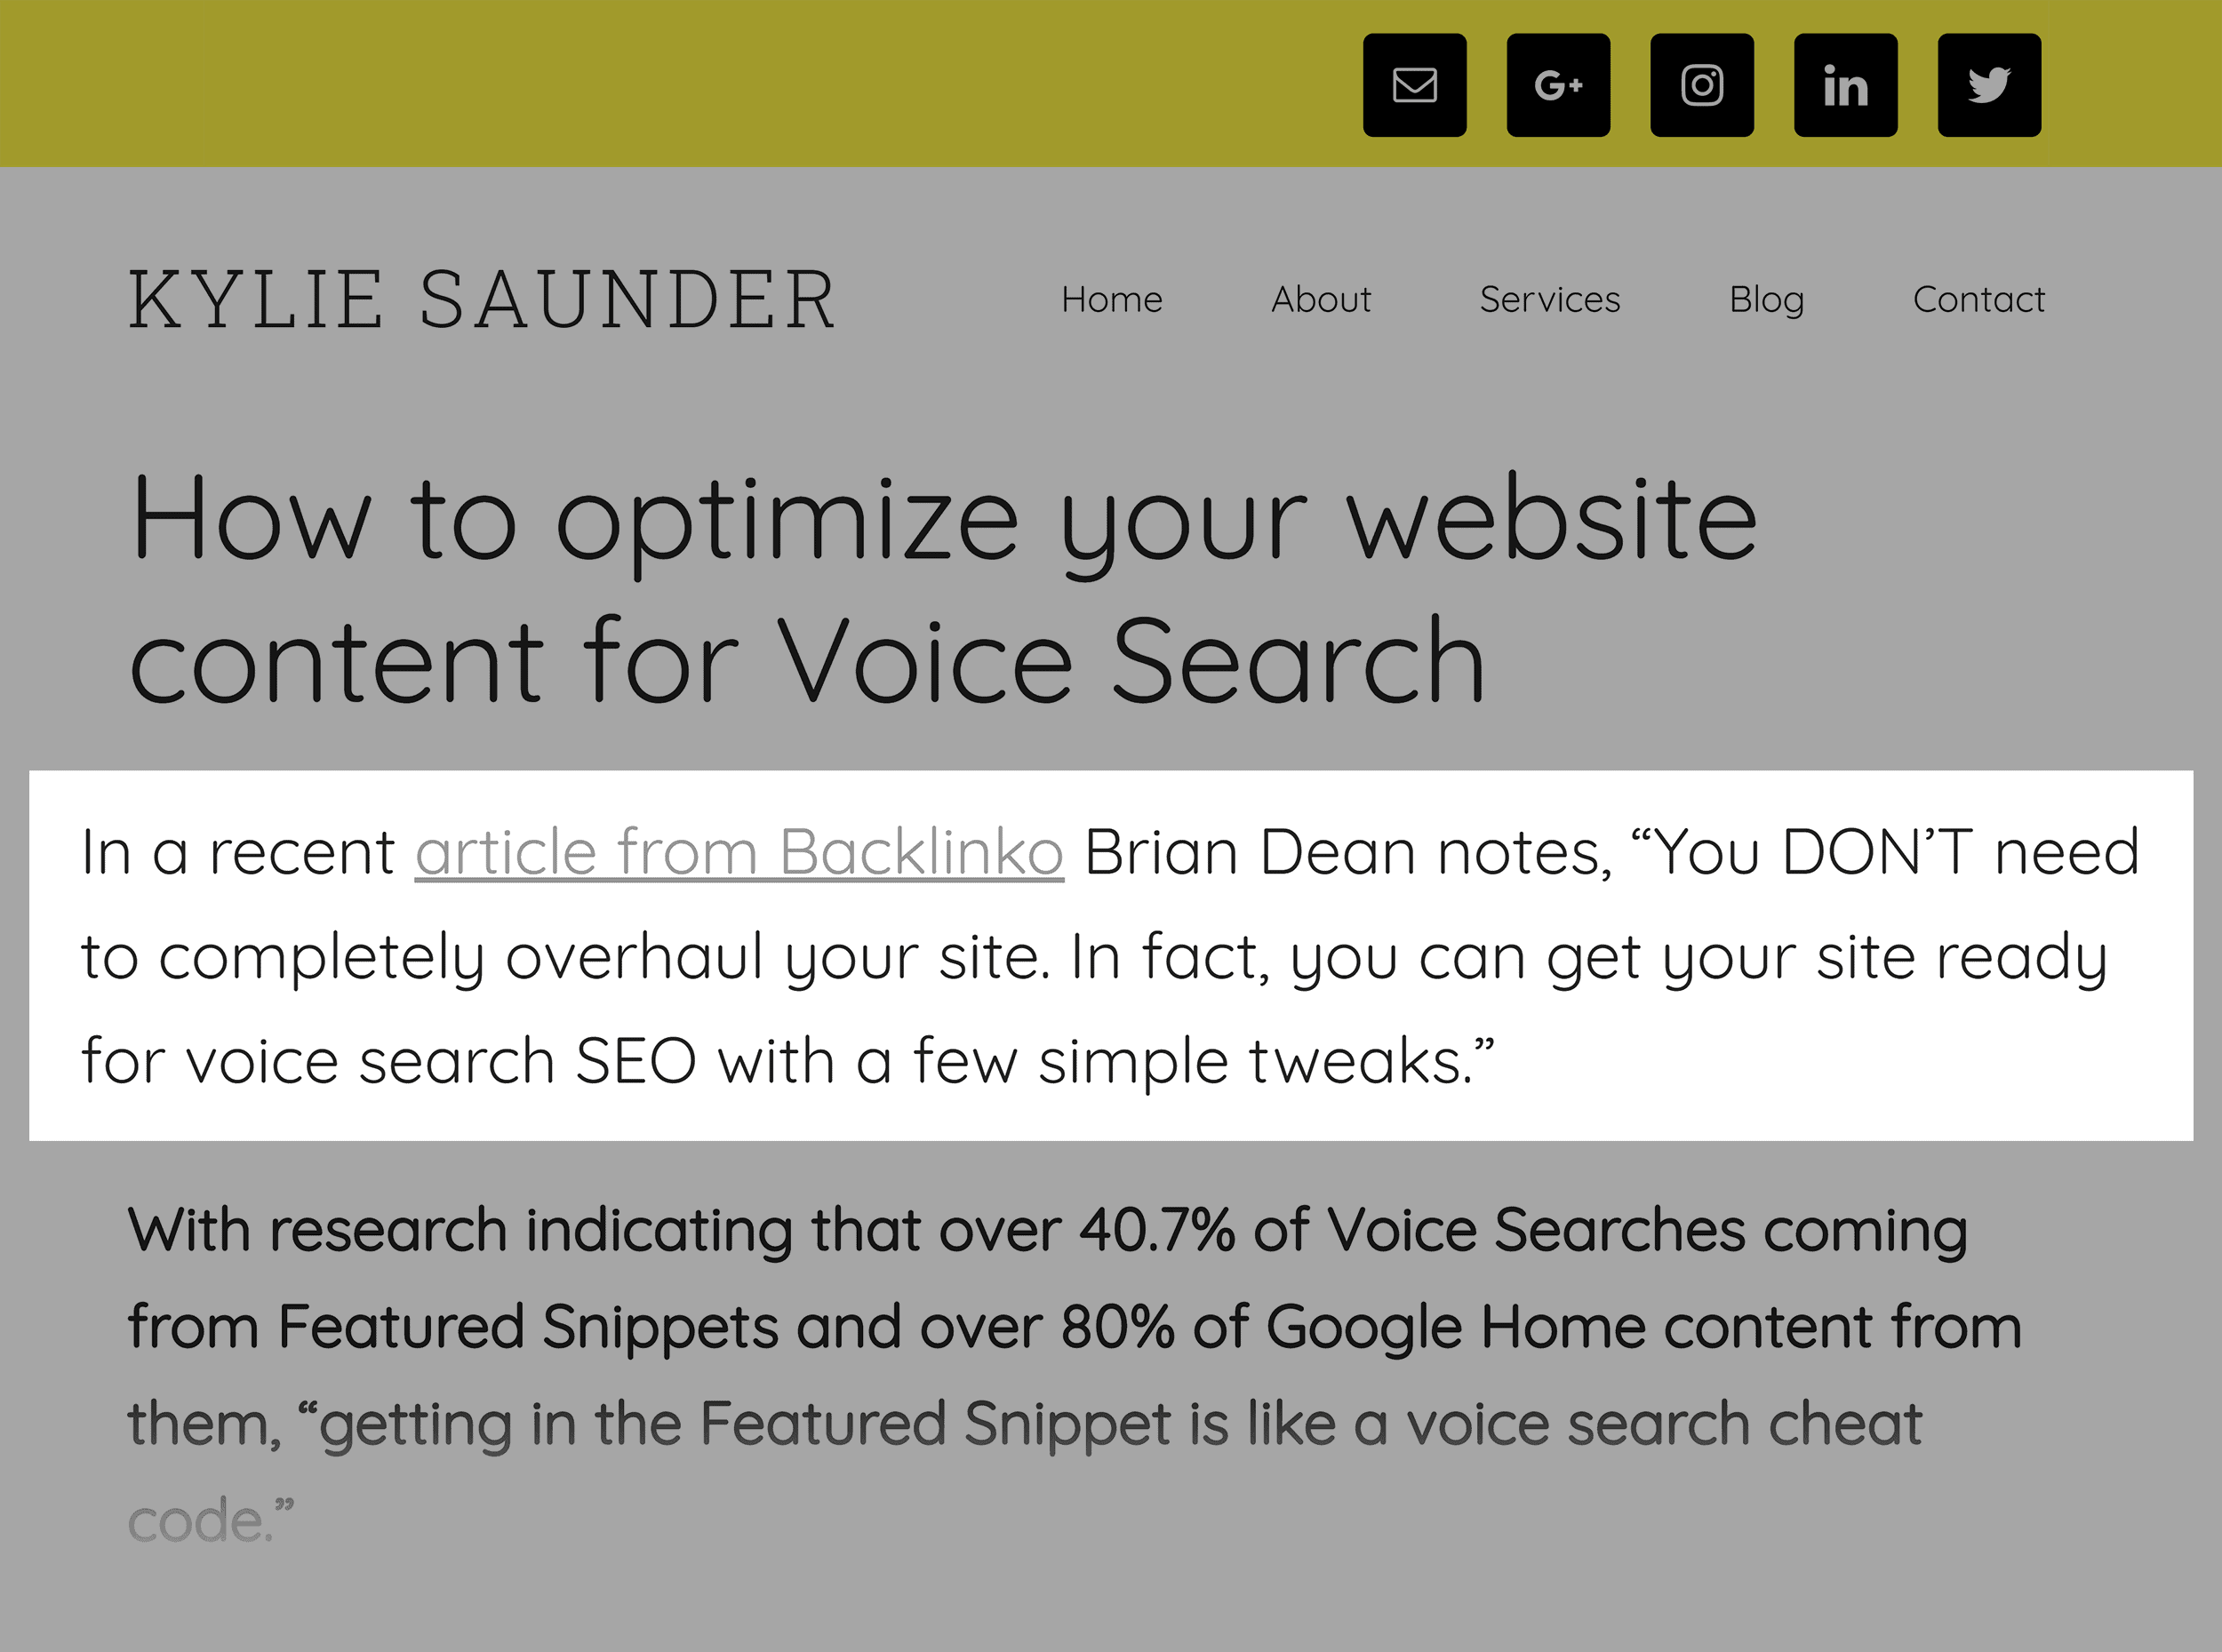Open LinkedIn profile icon
The width and height of the screenshot is (2222, 1652).
(1845, 84)
